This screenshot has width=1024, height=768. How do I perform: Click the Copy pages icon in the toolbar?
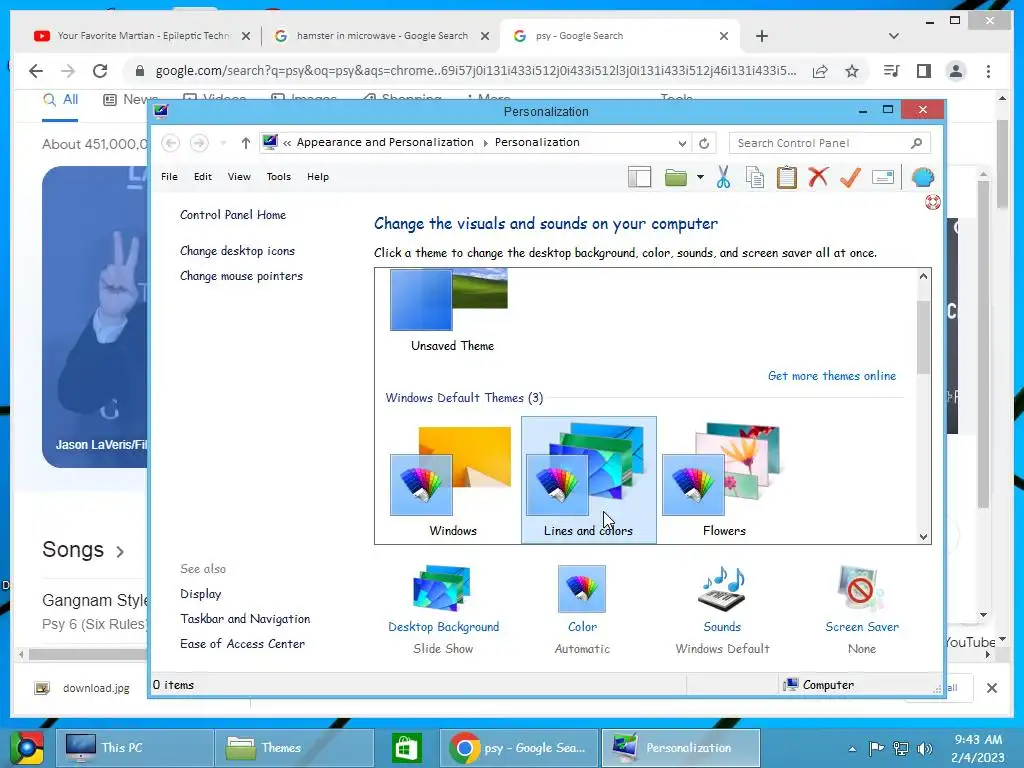755,177
